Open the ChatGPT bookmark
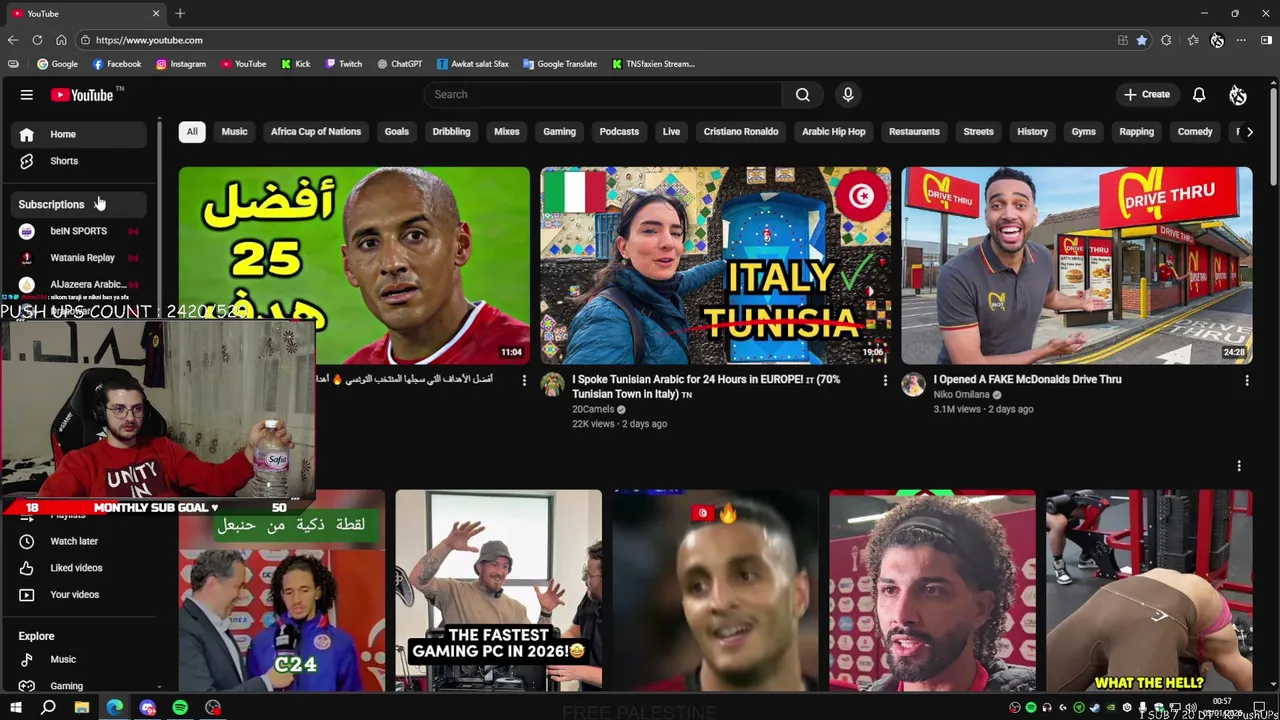 point(400,64)
